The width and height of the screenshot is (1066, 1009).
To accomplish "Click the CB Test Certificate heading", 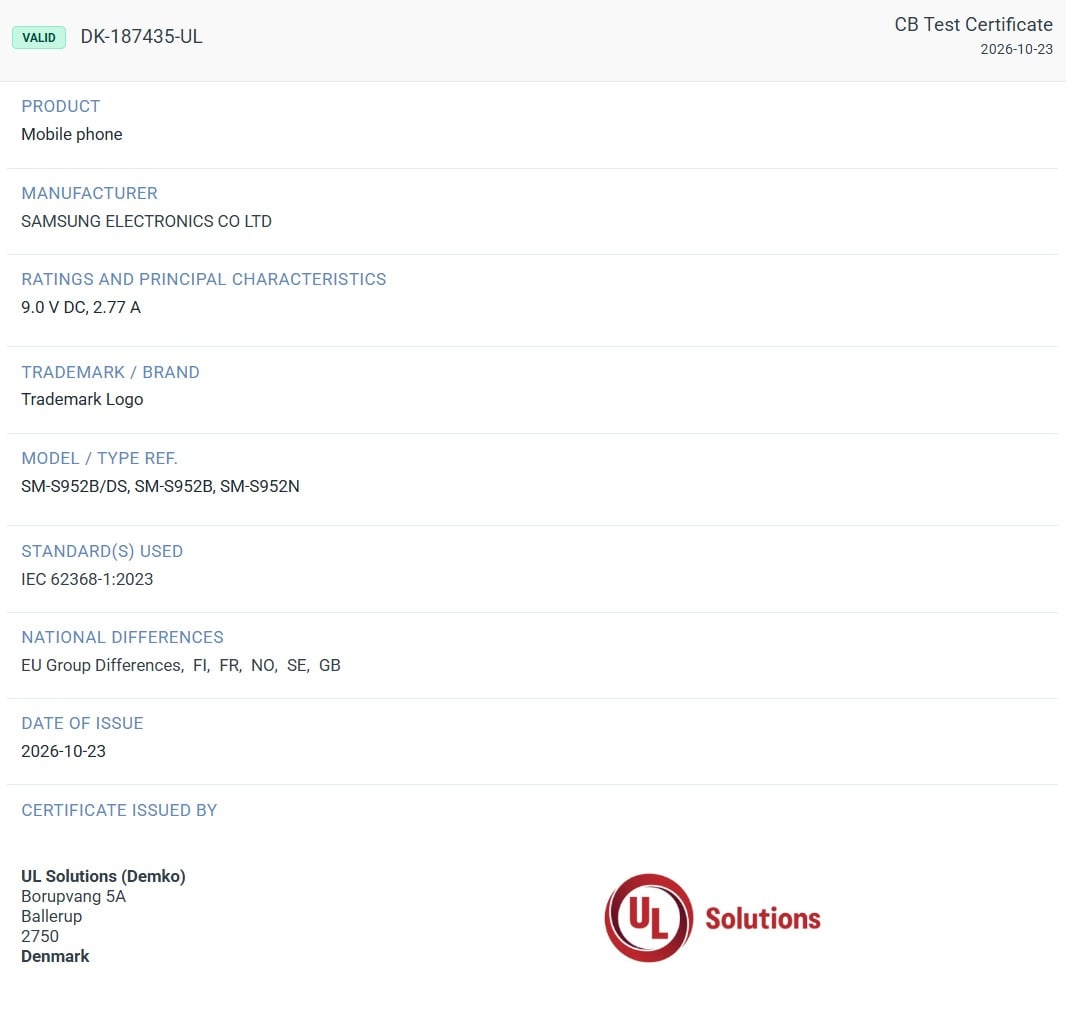I will coord(974,24).
